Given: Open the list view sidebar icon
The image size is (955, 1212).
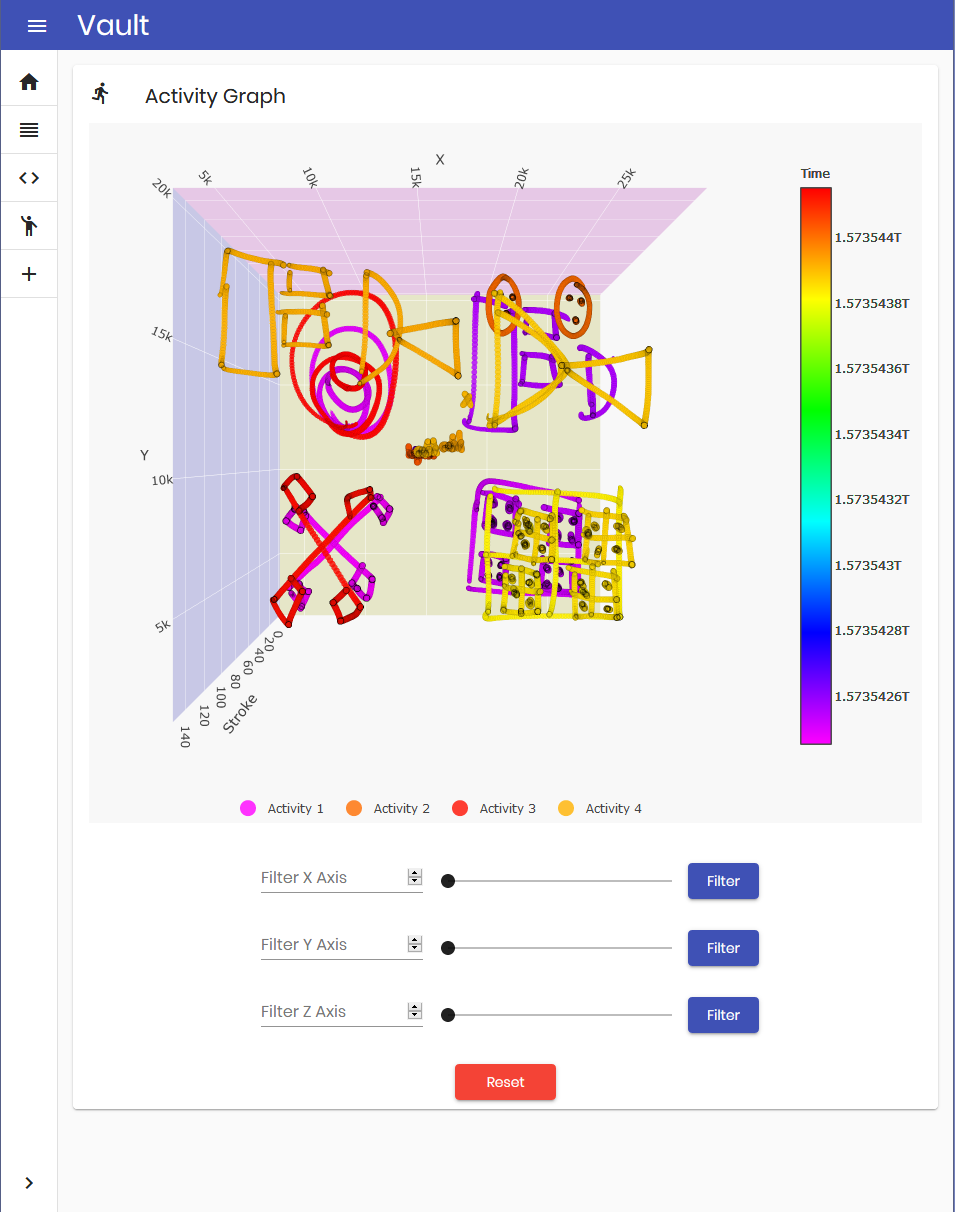Looking at the screenshot, I should (x=29, y=130).
